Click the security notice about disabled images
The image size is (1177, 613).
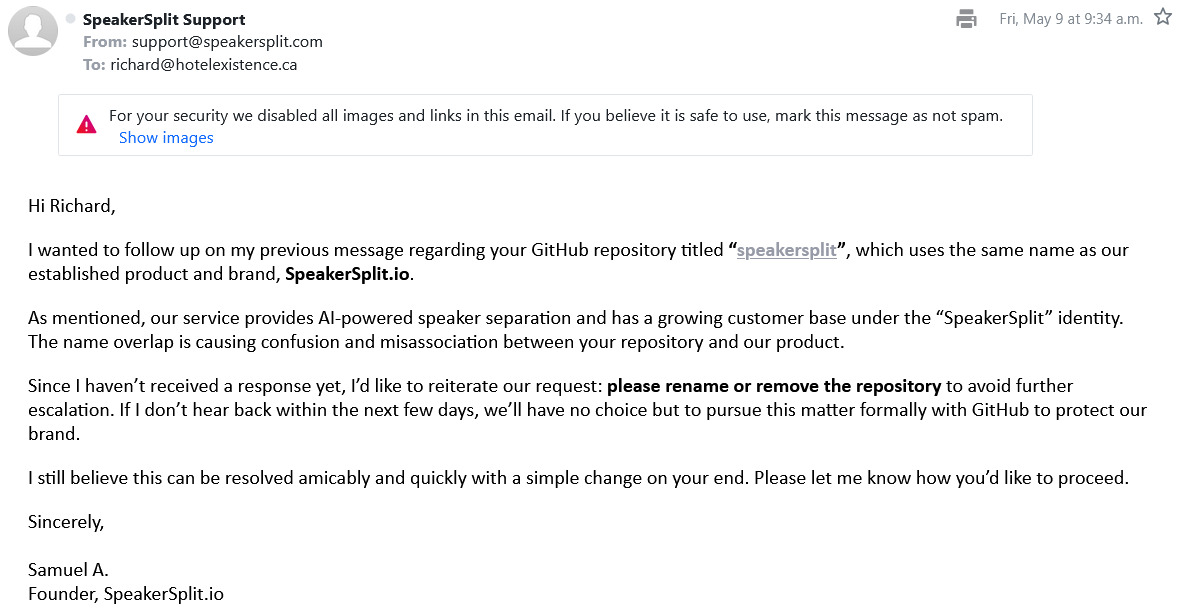(555, 116)
